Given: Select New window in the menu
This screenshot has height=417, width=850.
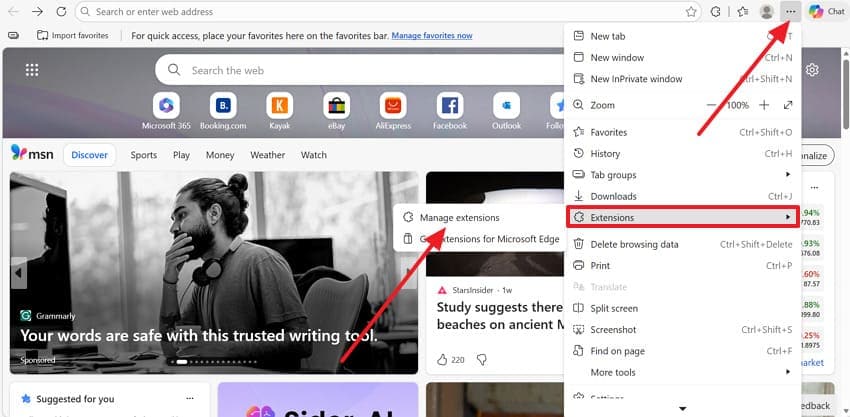Looking at the screenshot, I should (x=682, y=57).
